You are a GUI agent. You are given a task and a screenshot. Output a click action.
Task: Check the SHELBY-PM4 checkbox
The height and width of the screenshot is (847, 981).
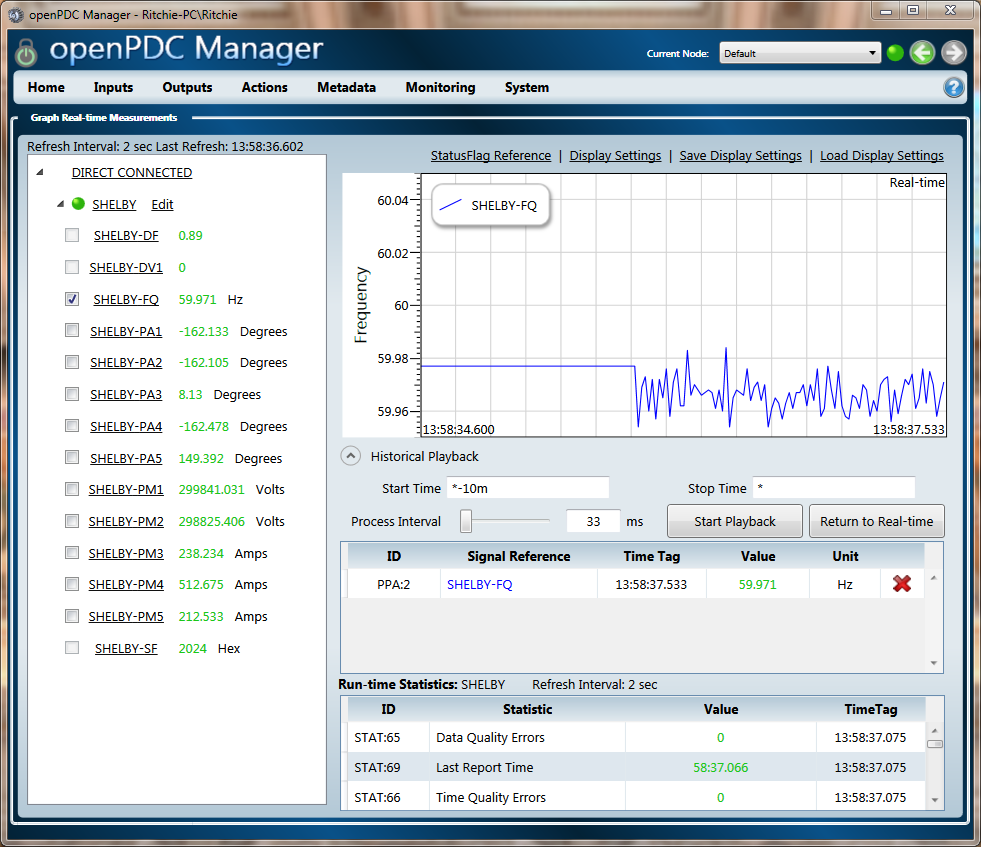pyautogui.click(x=72, y=584)
